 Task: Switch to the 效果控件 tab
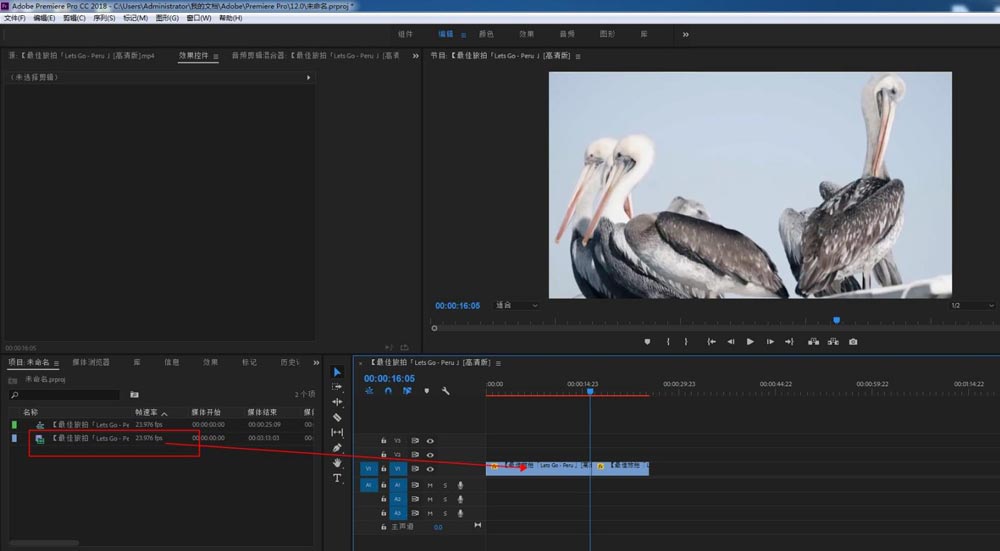pyautogui.click(x=194, y=56)
